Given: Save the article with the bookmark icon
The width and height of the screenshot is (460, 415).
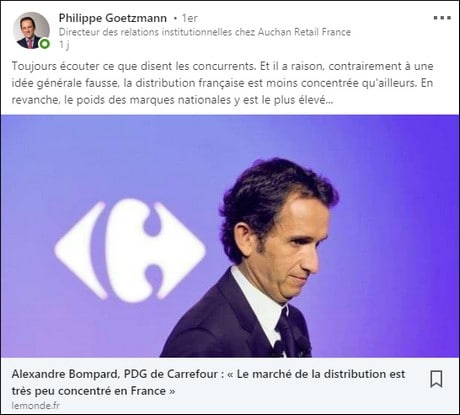Looking at the screenshot, I should tap(436, 379).
